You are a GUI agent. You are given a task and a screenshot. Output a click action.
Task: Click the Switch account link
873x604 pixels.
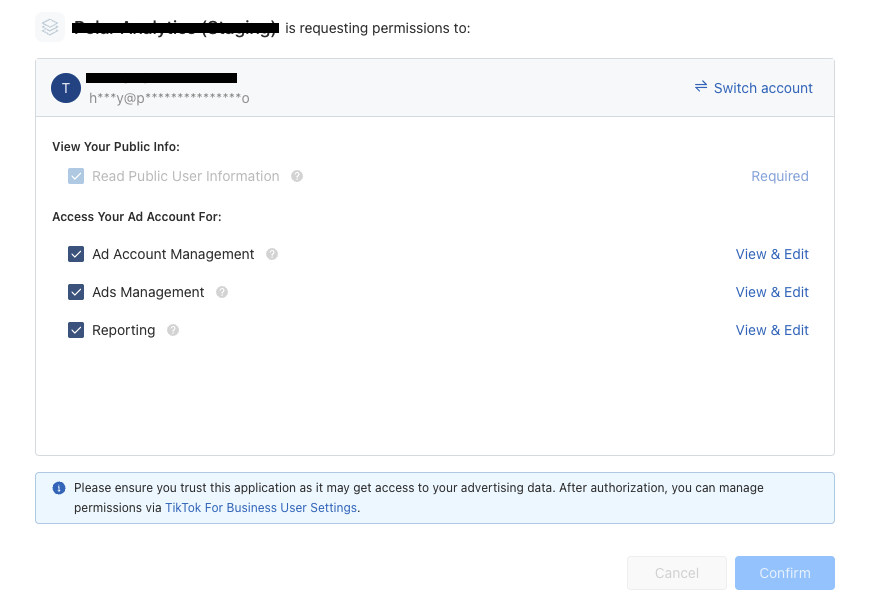(x=763, y=88)
